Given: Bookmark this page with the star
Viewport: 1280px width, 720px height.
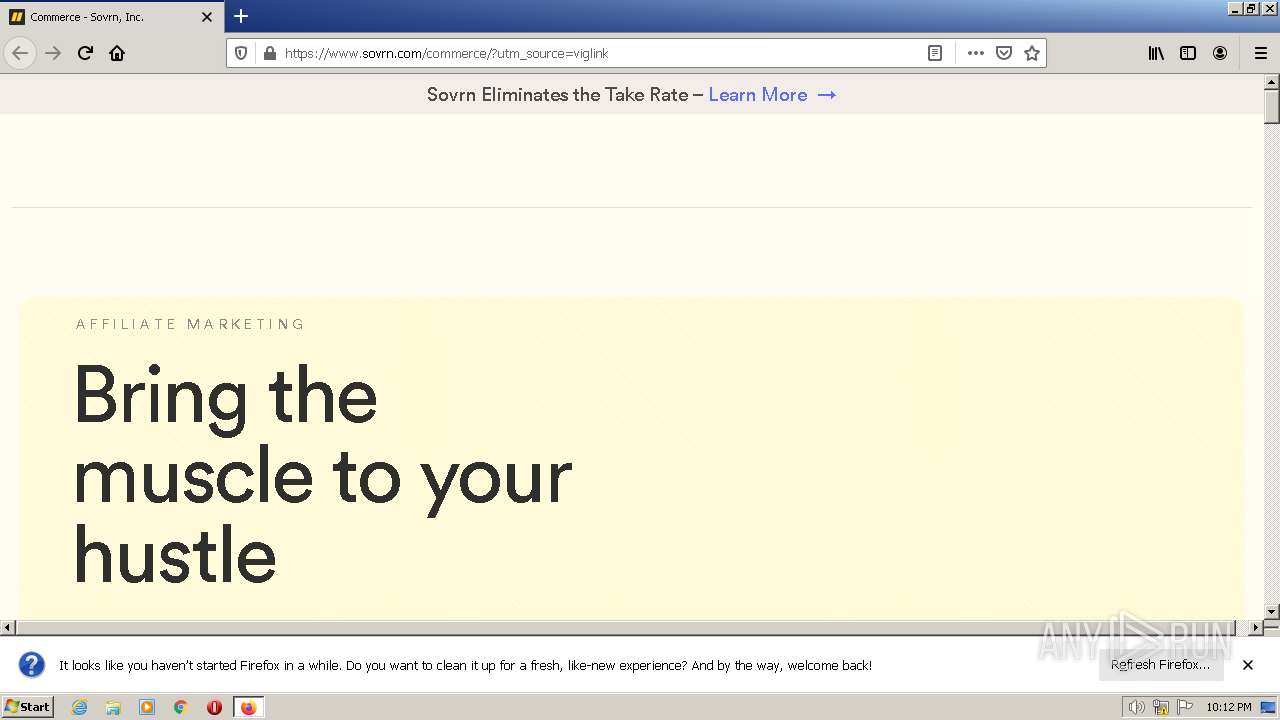Looking at the screenshot, I should (x=1032, y=53).
